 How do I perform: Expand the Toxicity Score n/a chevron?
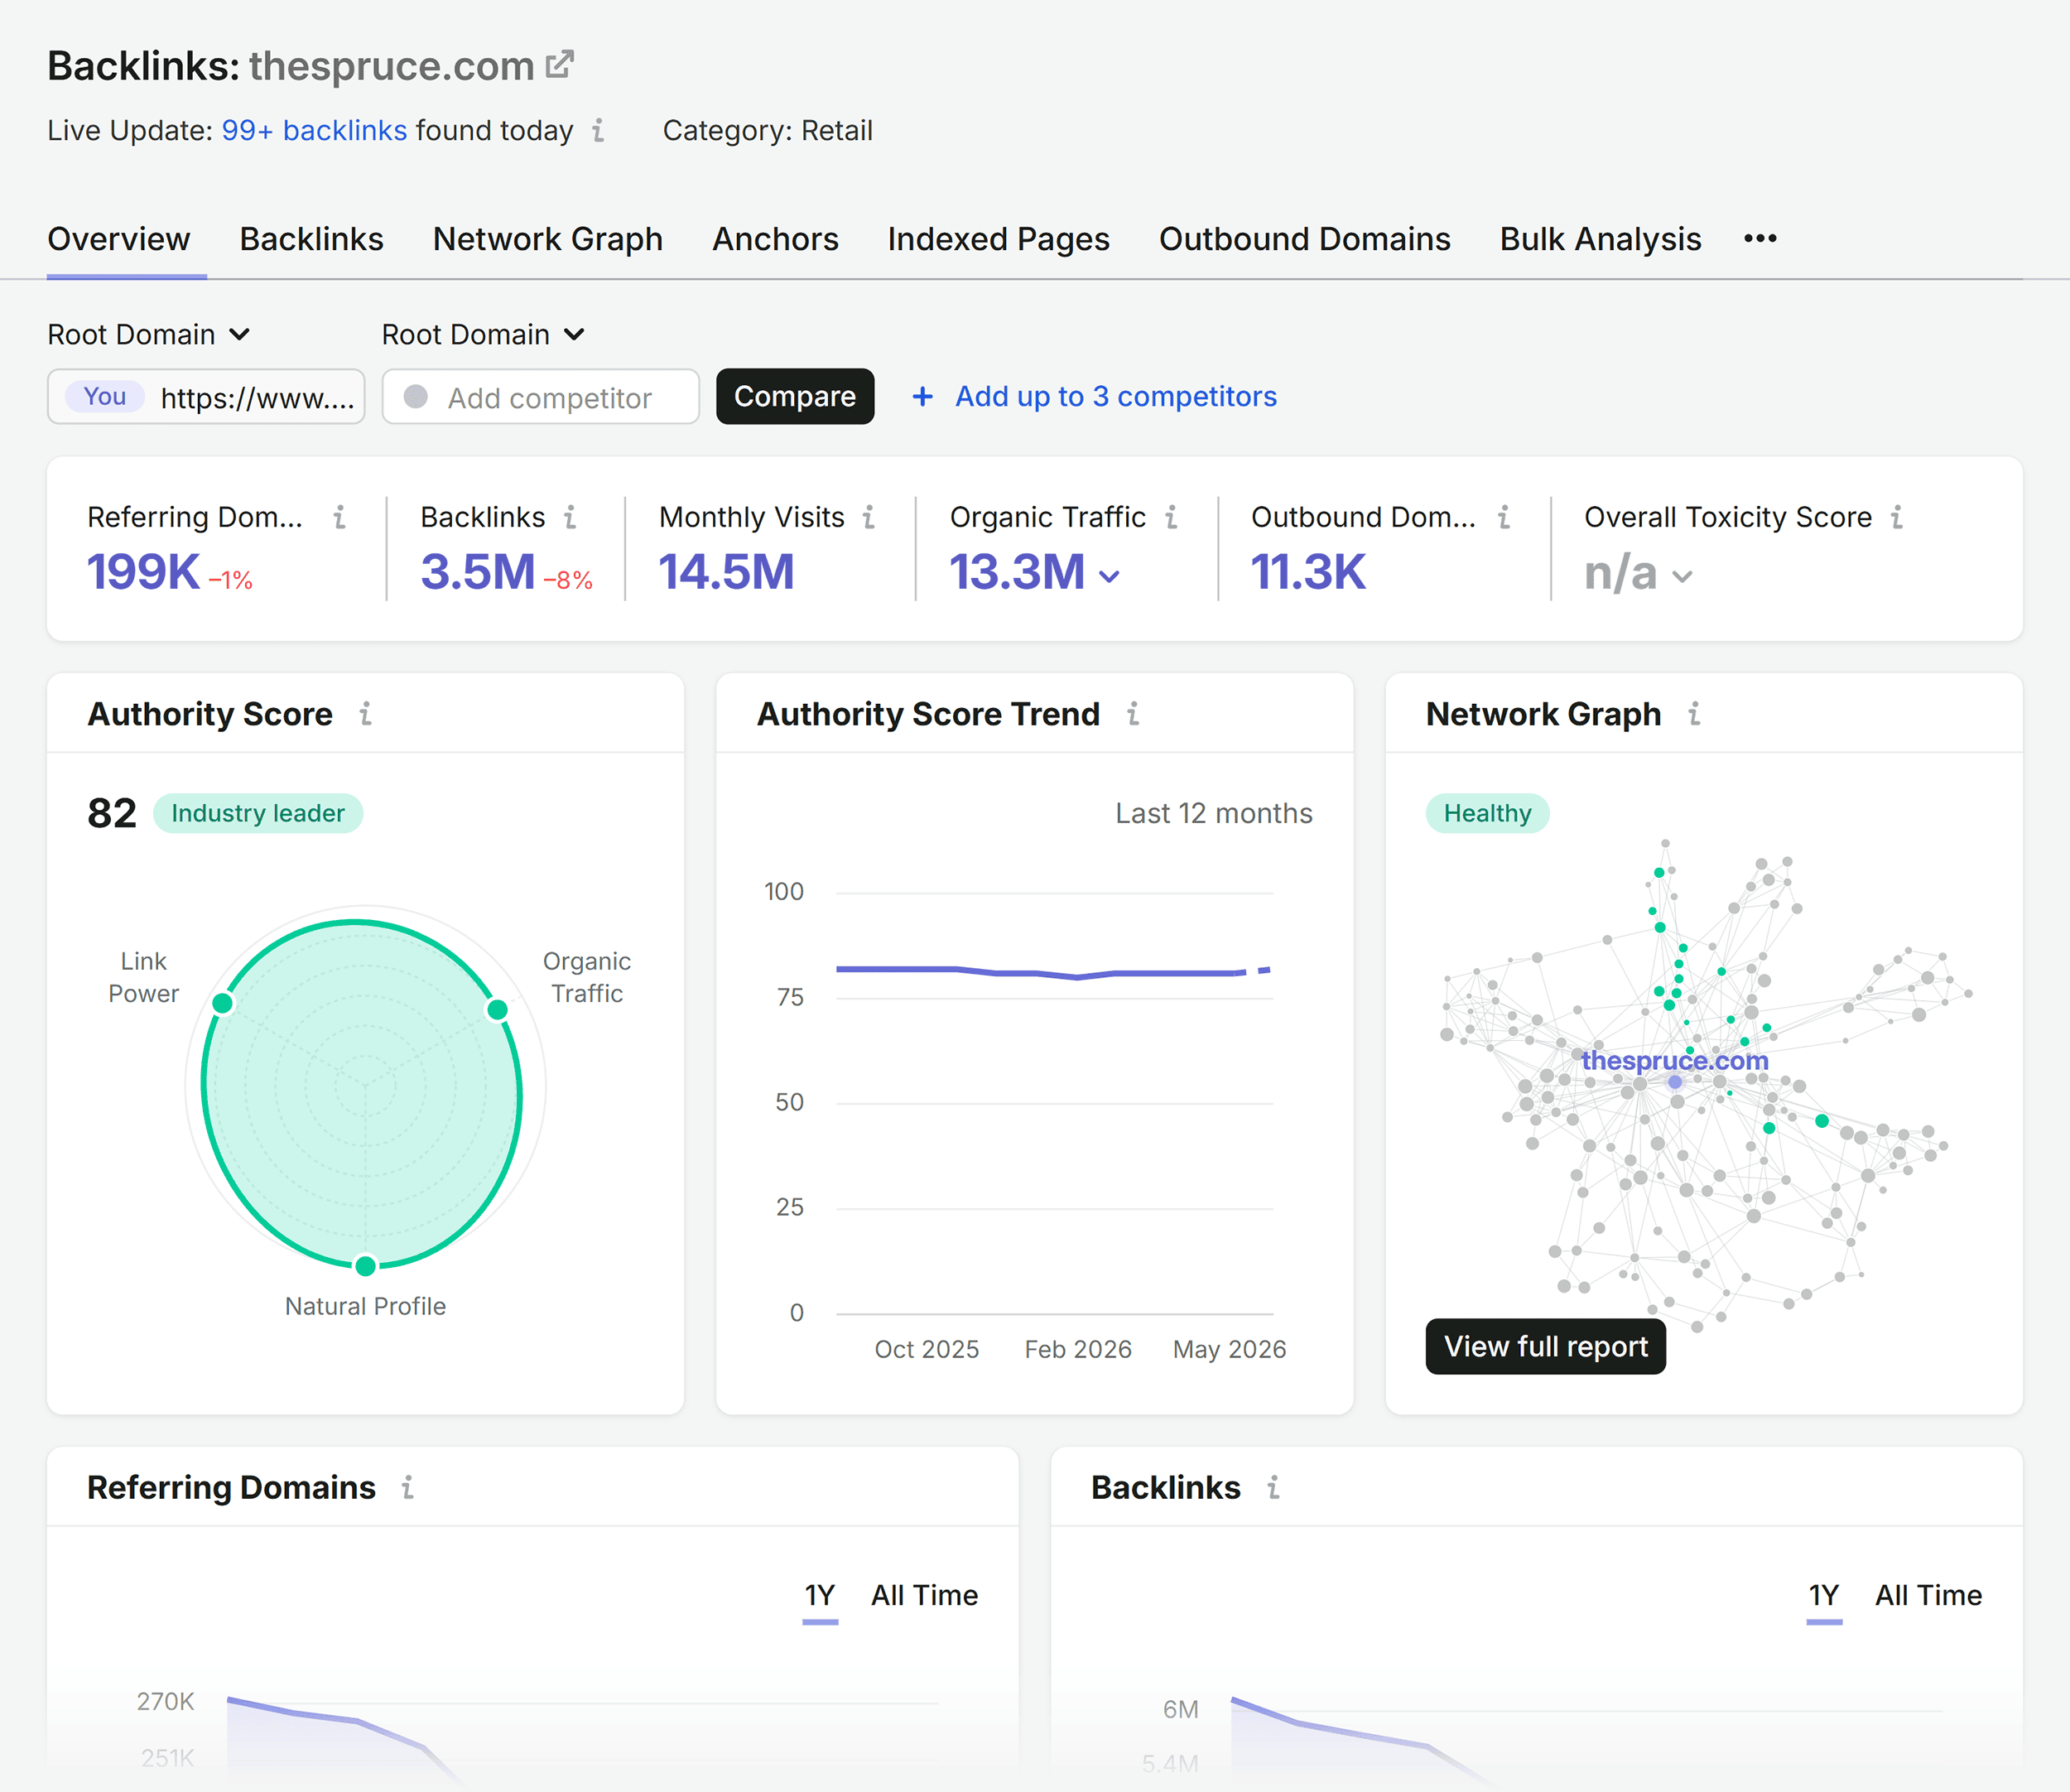point(1682,576)
